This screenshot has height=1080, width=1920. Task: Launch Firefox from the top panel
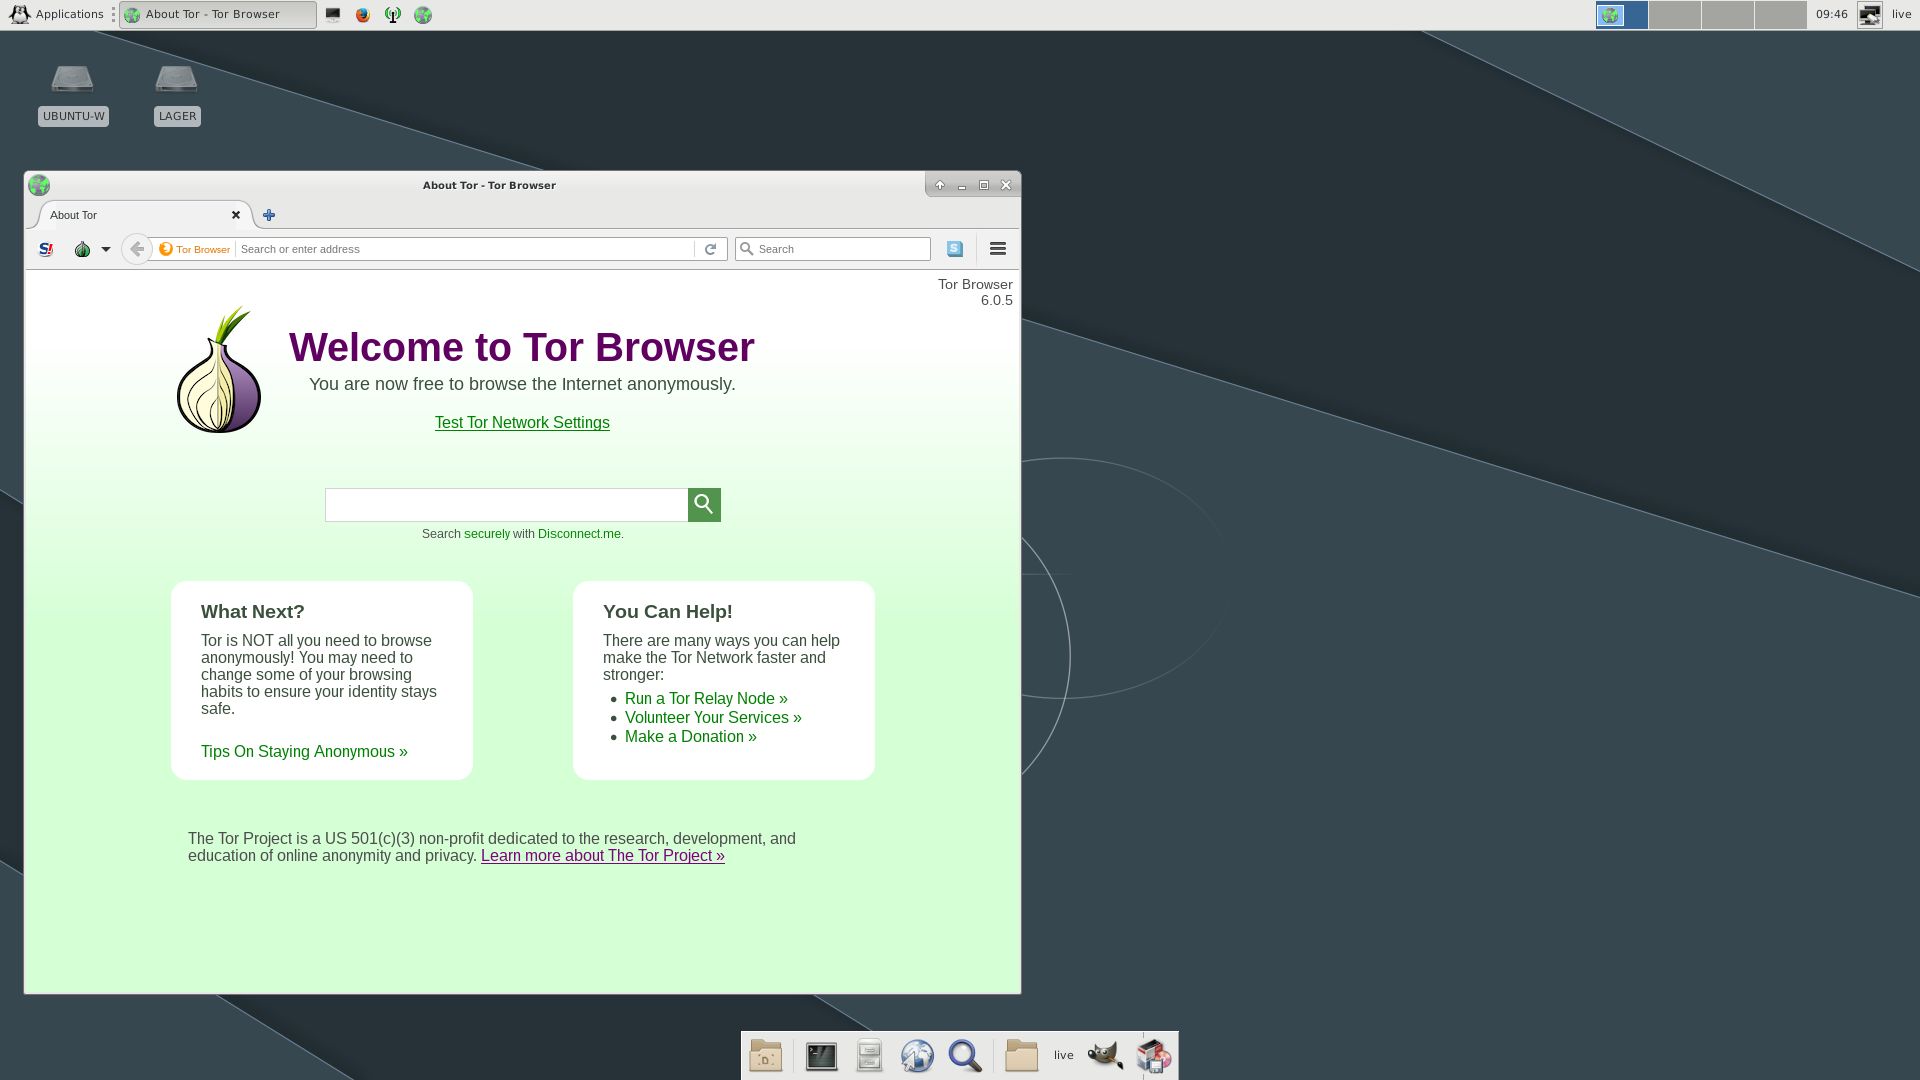coord(363,15)
